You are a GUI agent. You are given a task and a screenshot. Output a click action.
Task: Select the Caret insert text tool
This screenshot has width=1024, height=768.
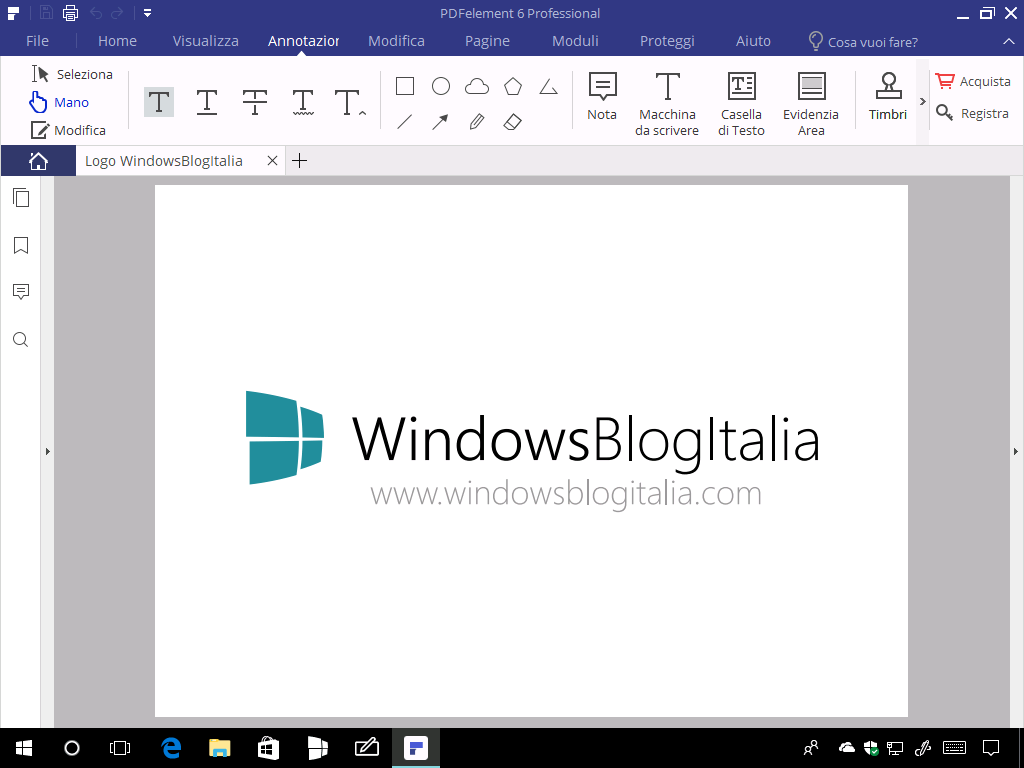pyautogui.click(x=350, y=102)
